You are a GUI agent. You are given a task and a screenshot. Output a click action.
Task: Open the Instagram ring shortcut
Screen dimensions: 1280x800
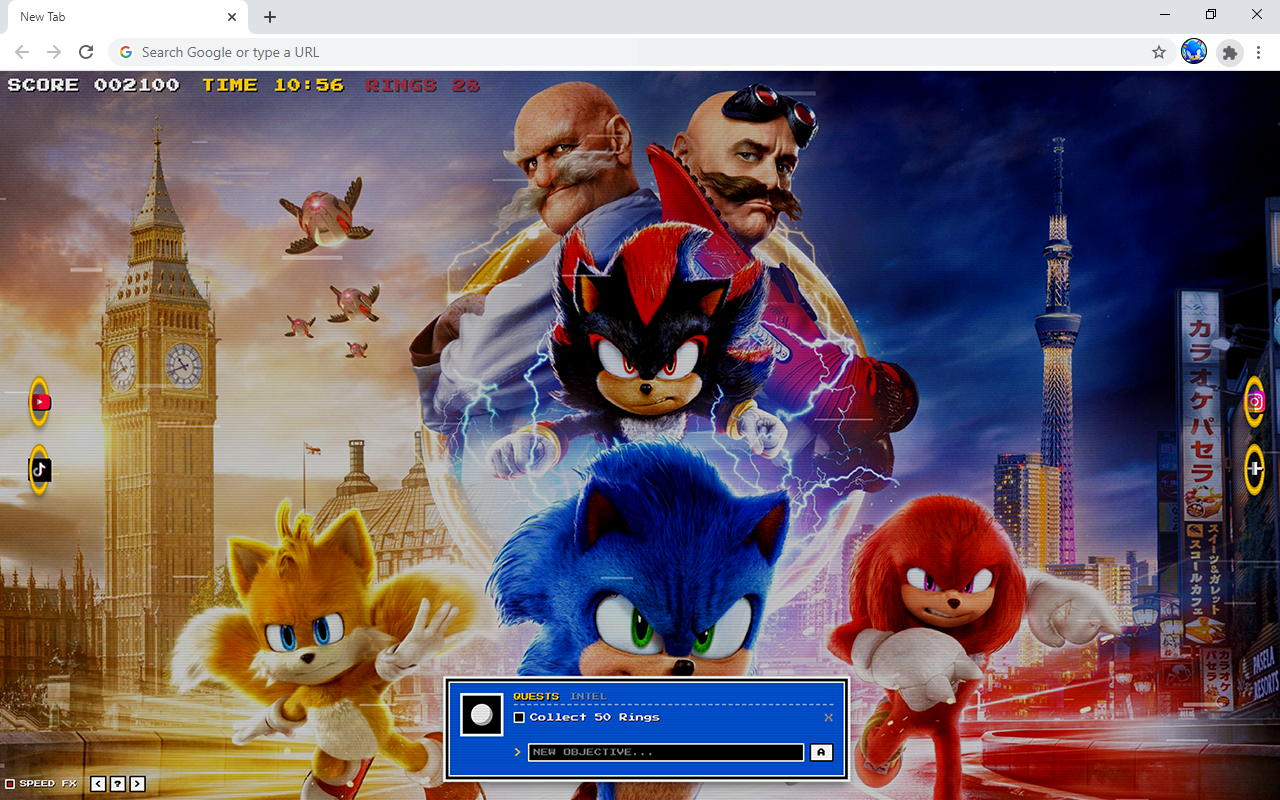(1255, 402)
